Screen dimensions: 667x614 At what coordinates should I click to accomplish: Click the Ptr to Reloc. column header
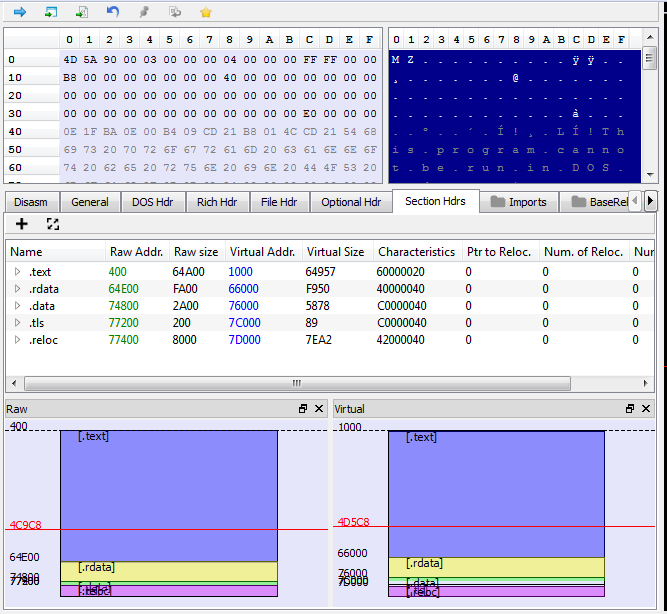pyautogui.click(x=499, y=252)
